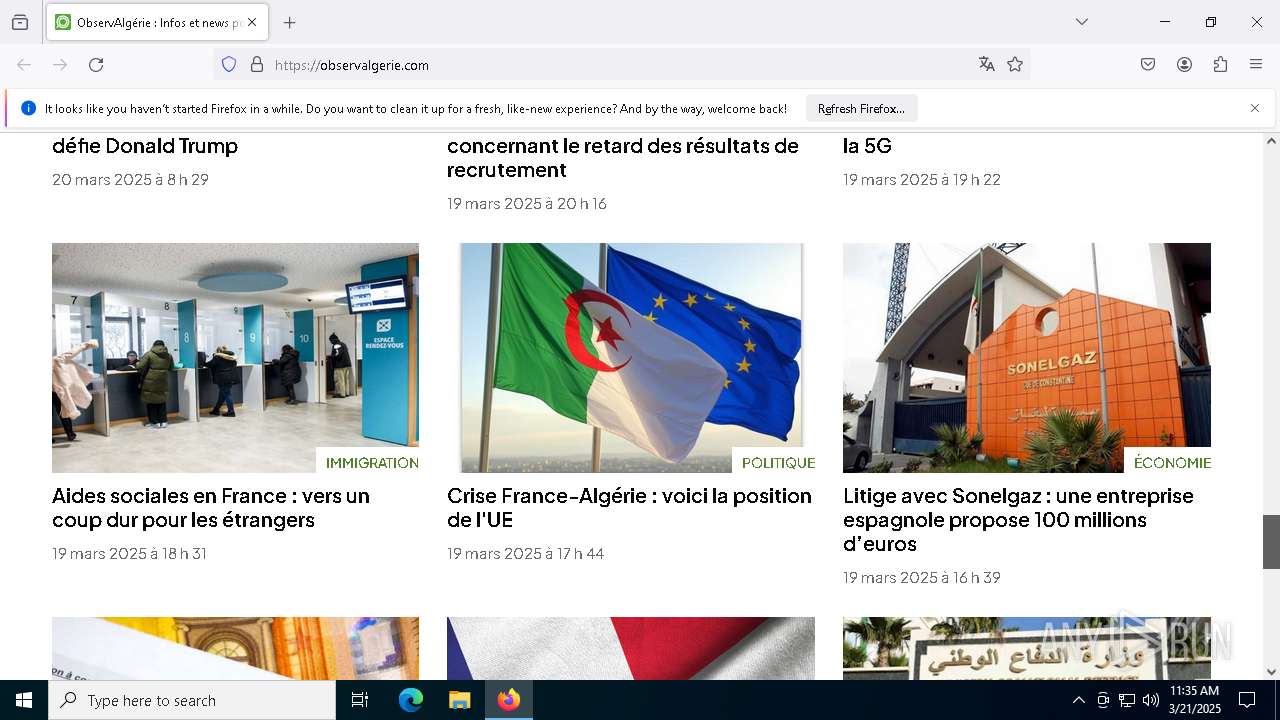
Task: Open the French flag thumbnail
Action: point(631,648)
